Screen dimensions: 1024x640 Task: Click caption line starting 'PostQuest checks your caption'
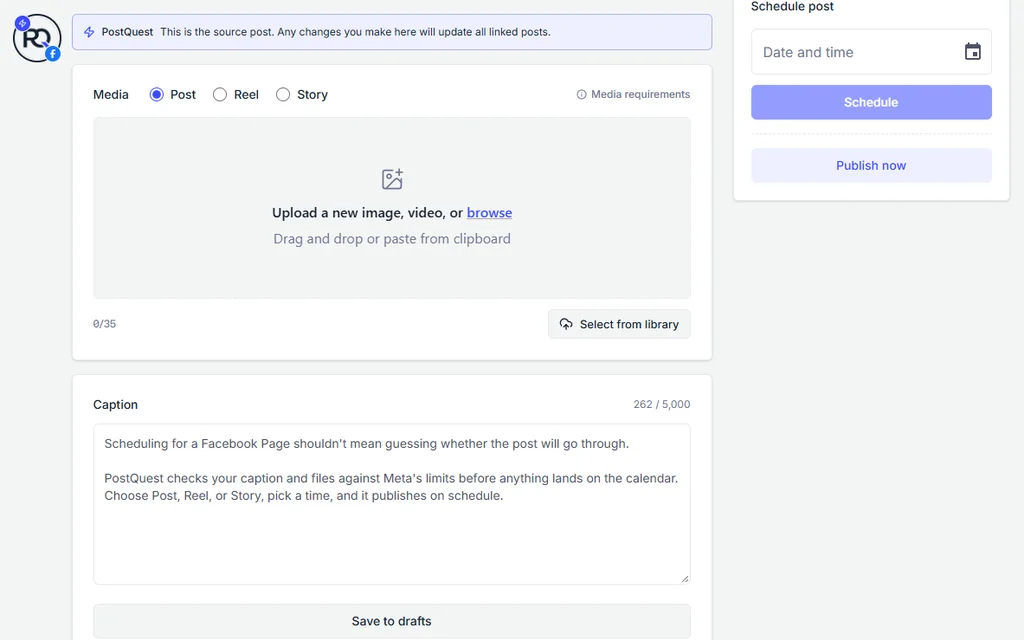[391, 479]
